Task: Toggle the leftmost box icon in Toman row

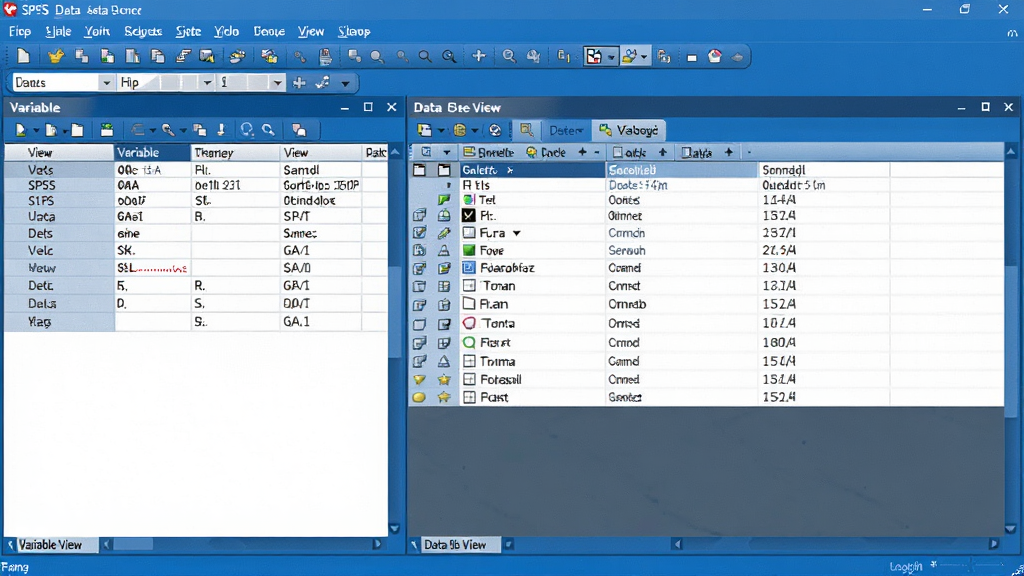Action: pyautogui.click(x=419, y=286)
